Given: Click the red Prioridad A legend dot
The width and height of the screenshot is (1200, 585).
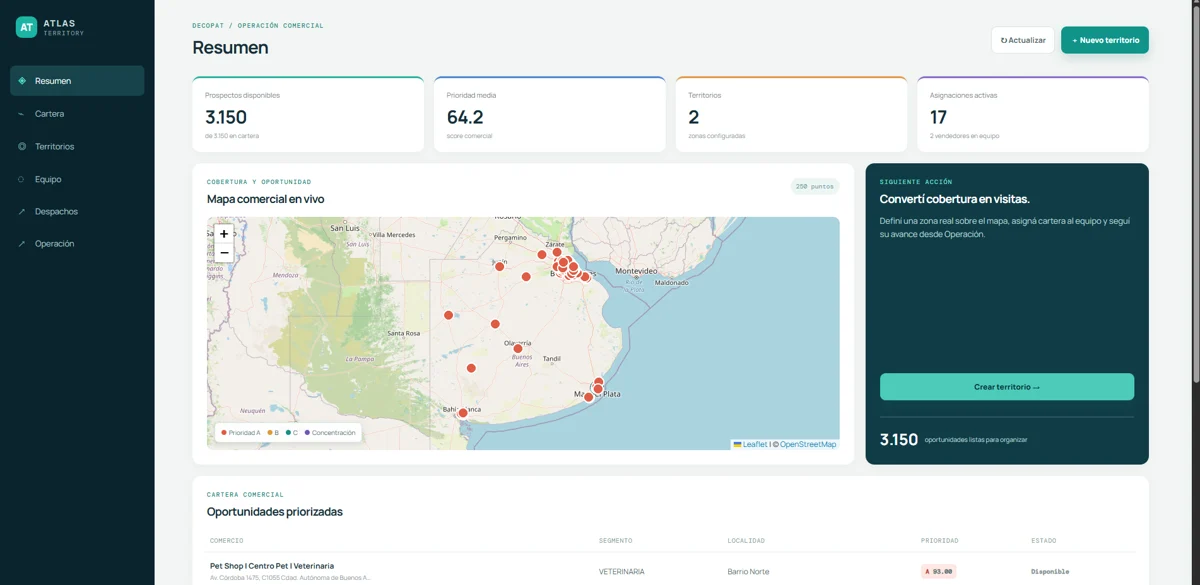Looking at the screenshot, I should pos(224,433).
